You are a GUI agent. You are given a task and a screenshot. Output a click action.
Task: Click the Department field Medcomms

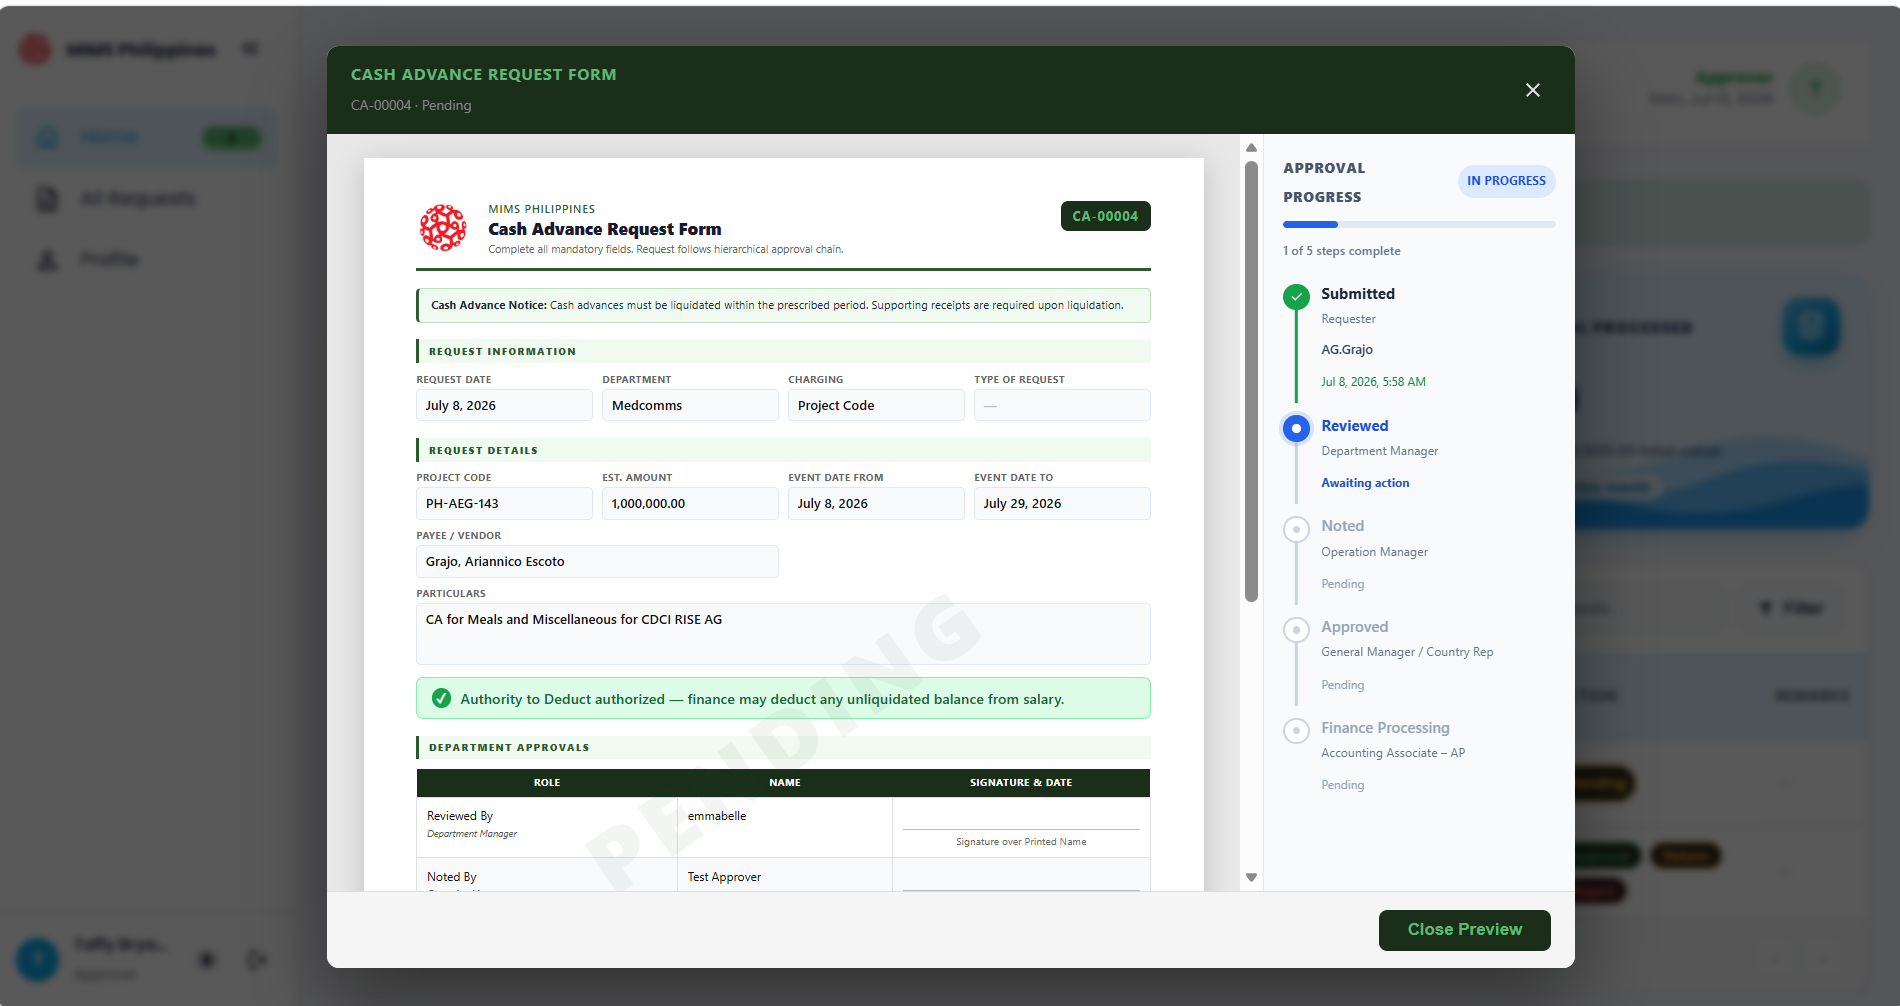[690, 405]
